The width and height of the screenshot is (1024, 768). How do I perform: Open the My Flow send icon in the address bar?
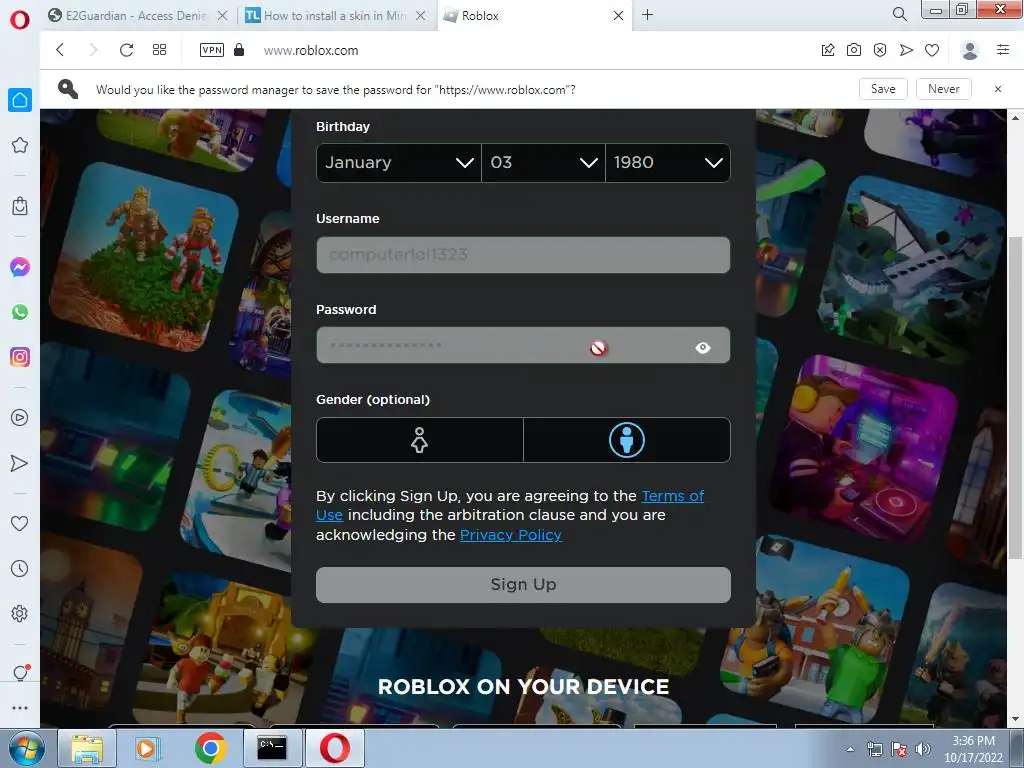[906, 50]
